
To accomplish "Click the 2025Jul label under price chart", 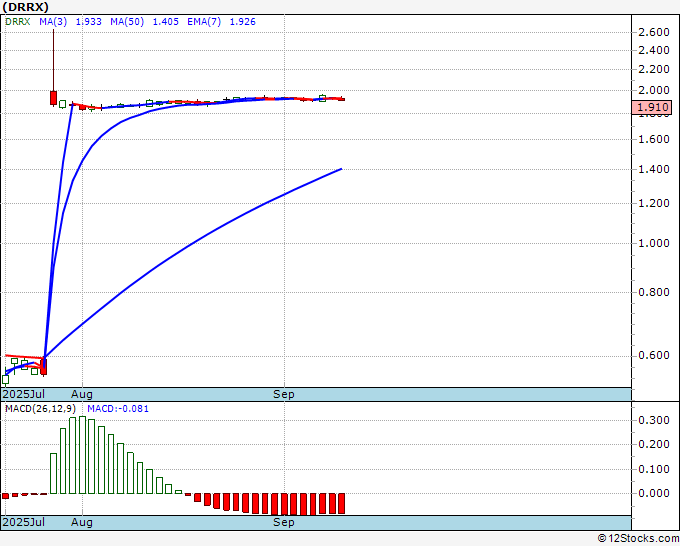I will coord(24,394).
